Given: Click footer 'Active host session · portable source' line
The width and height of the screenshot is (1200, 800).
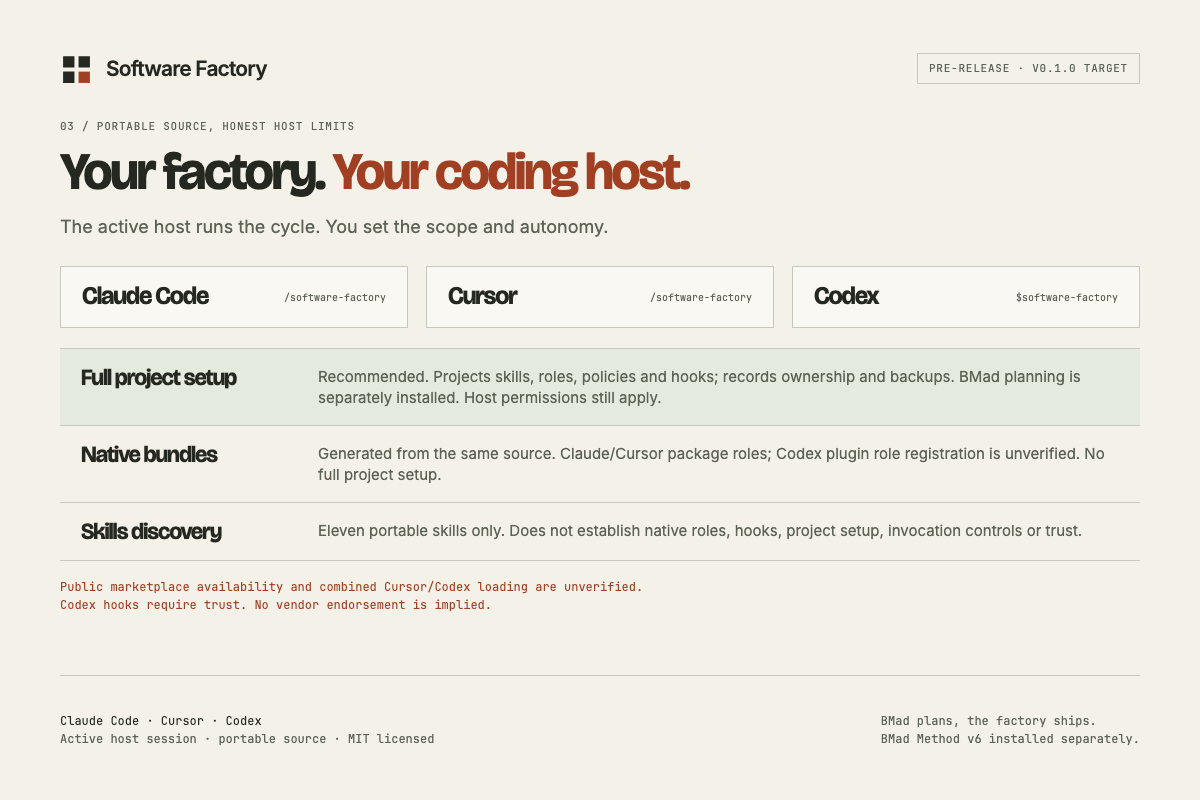Looking at the screenshot, I should coord(247,739).
